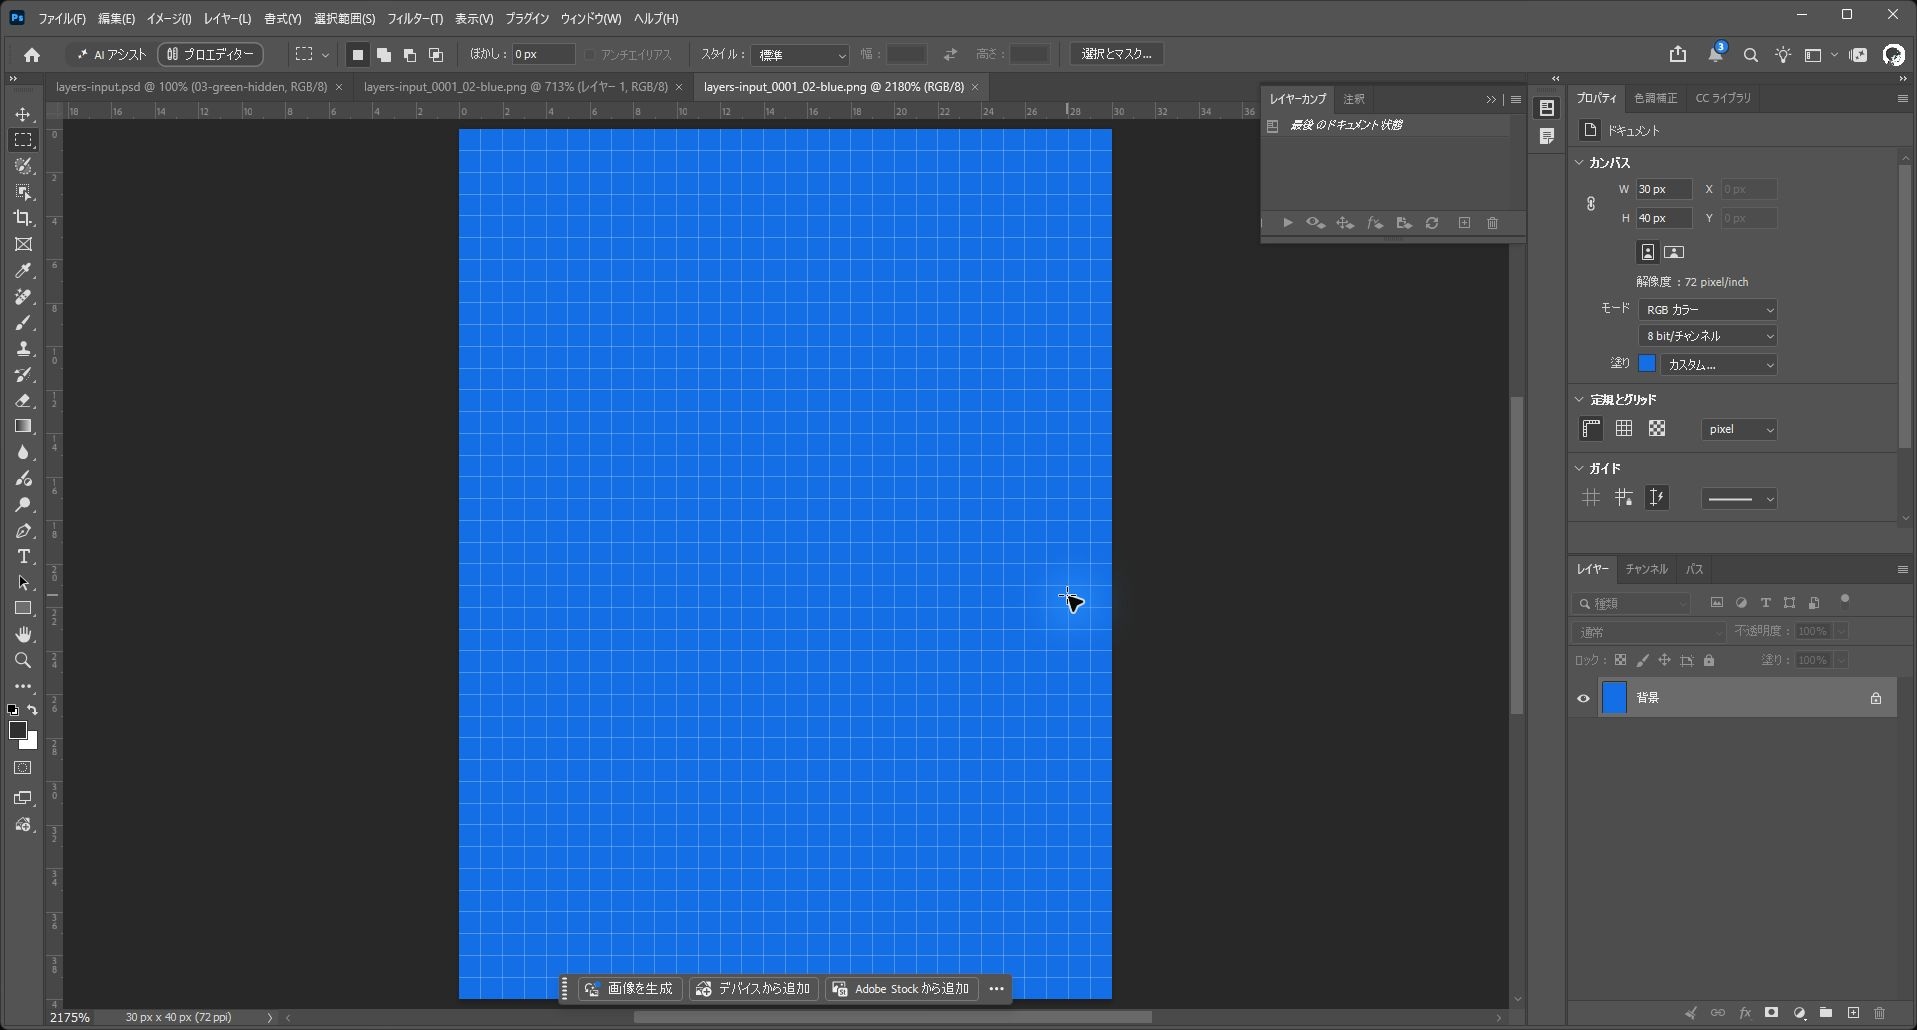This screenshot has width=1917, height=1030.
Task: Open the Share icon in options bar
Action: point(1678,55)
